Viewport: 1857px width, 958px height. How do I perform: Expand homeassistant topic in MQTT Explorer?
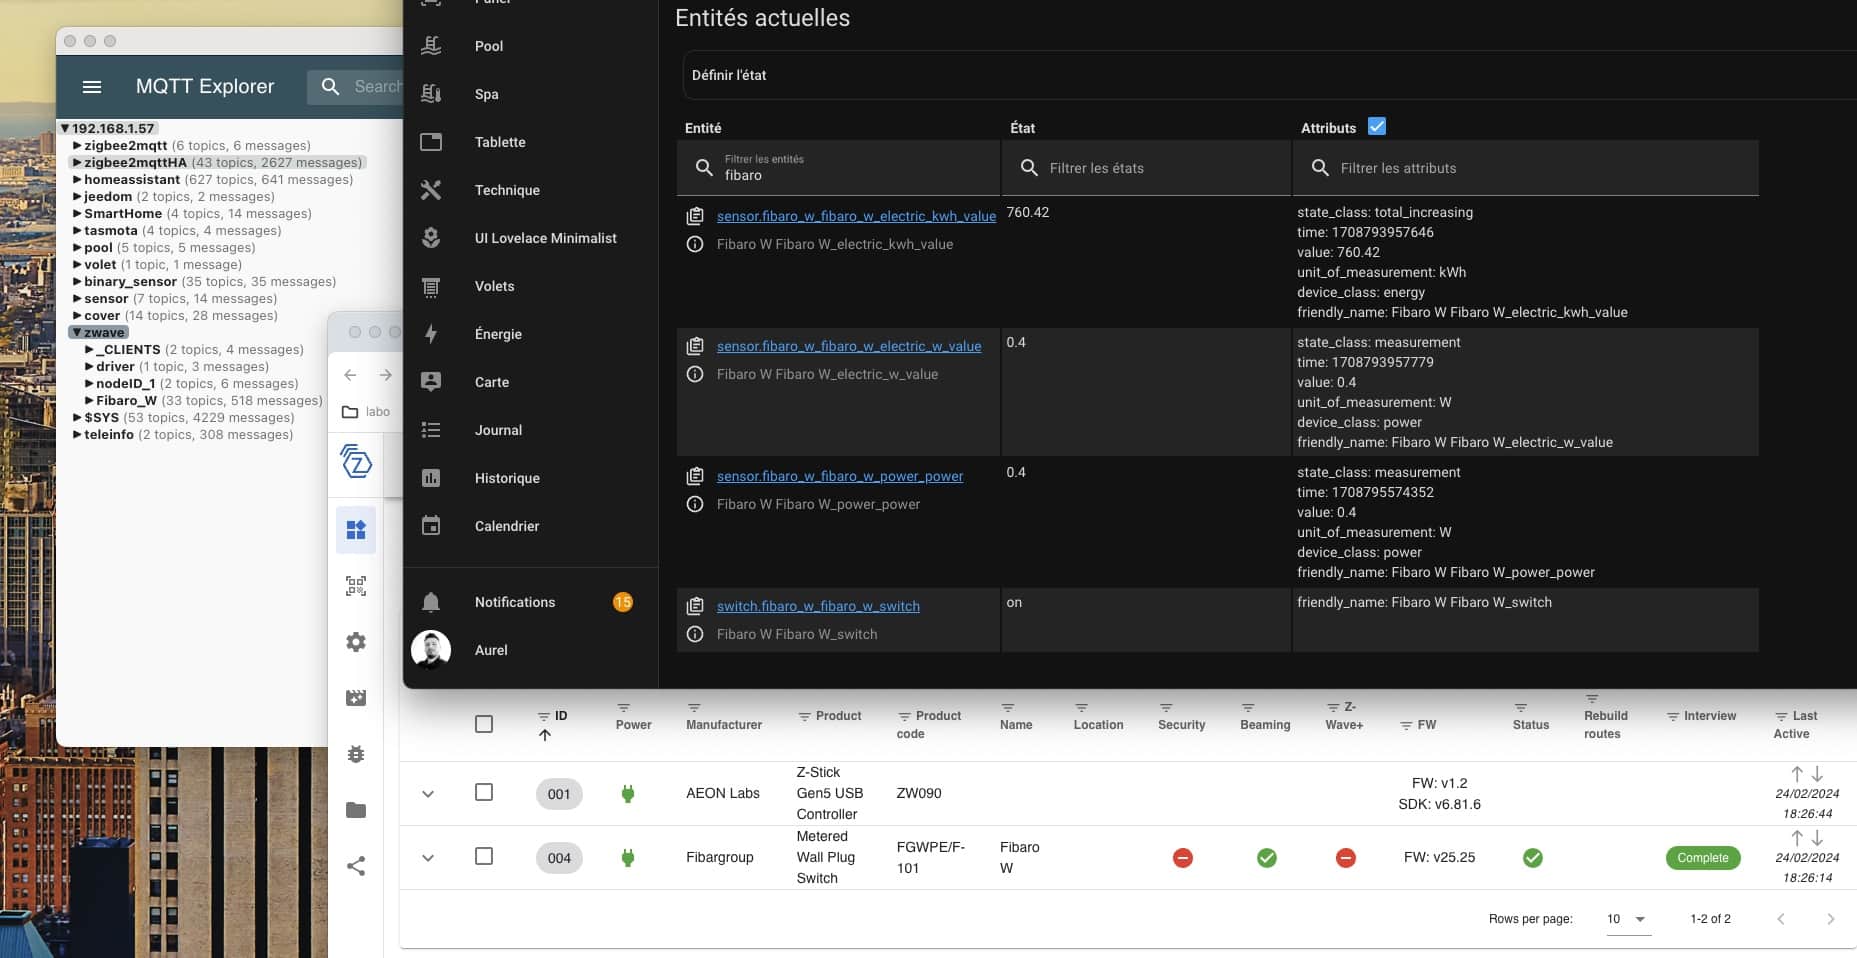point(77,180)
